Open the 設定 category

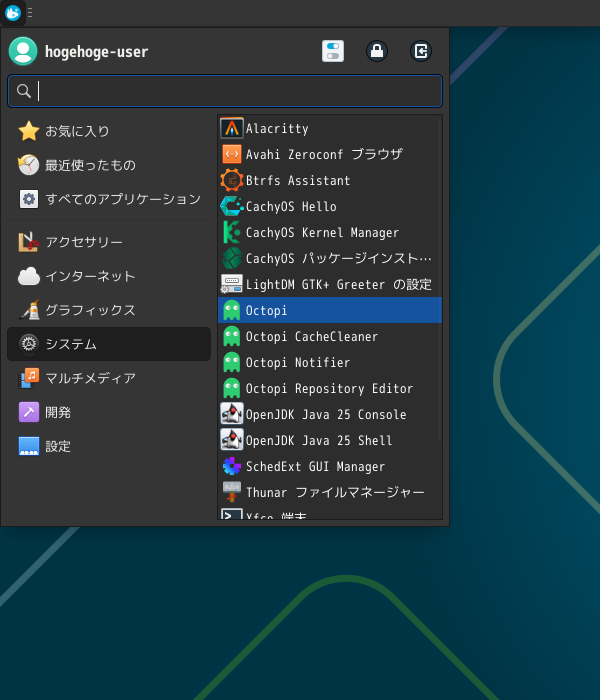click(109, 446)
